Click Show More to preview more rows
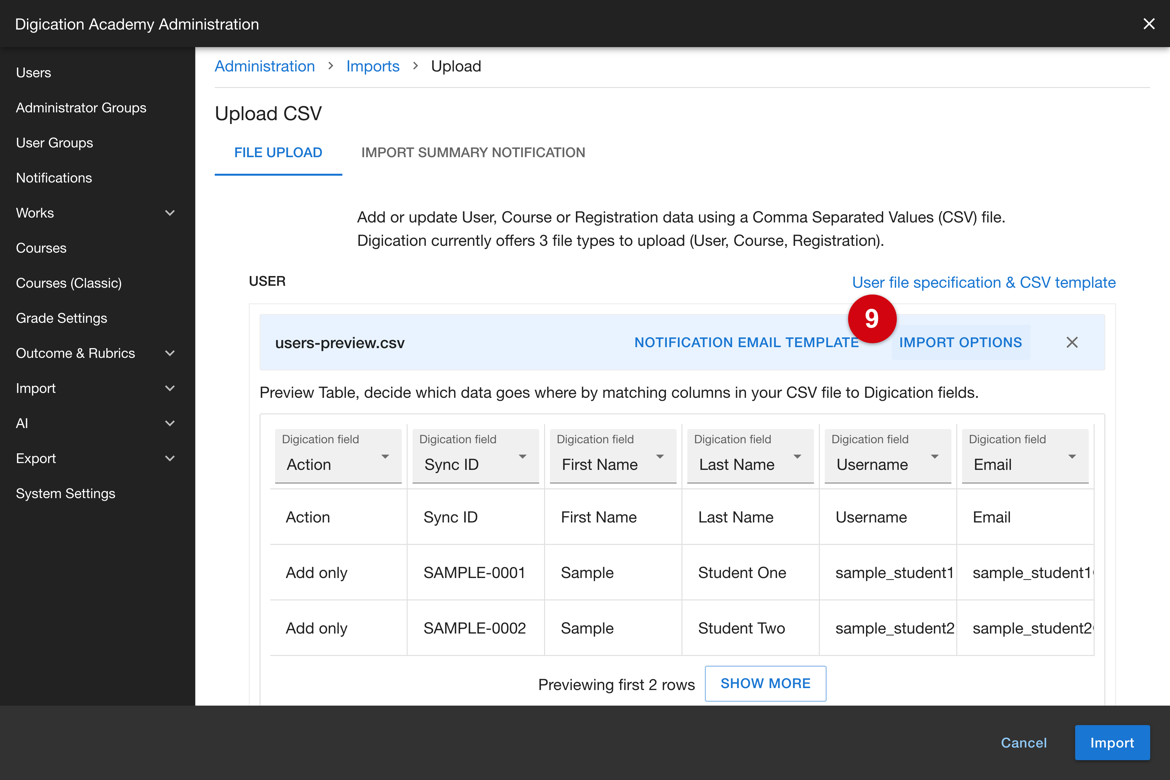 766,684
